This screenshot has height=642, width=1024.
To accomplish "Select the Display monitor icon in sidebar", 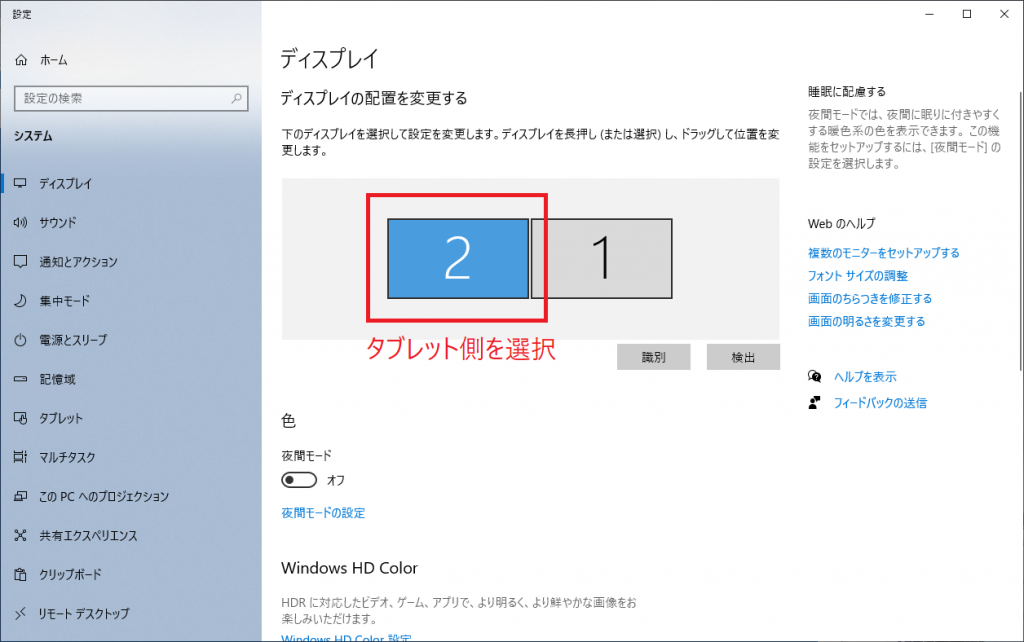I will (x=20, y=184).
